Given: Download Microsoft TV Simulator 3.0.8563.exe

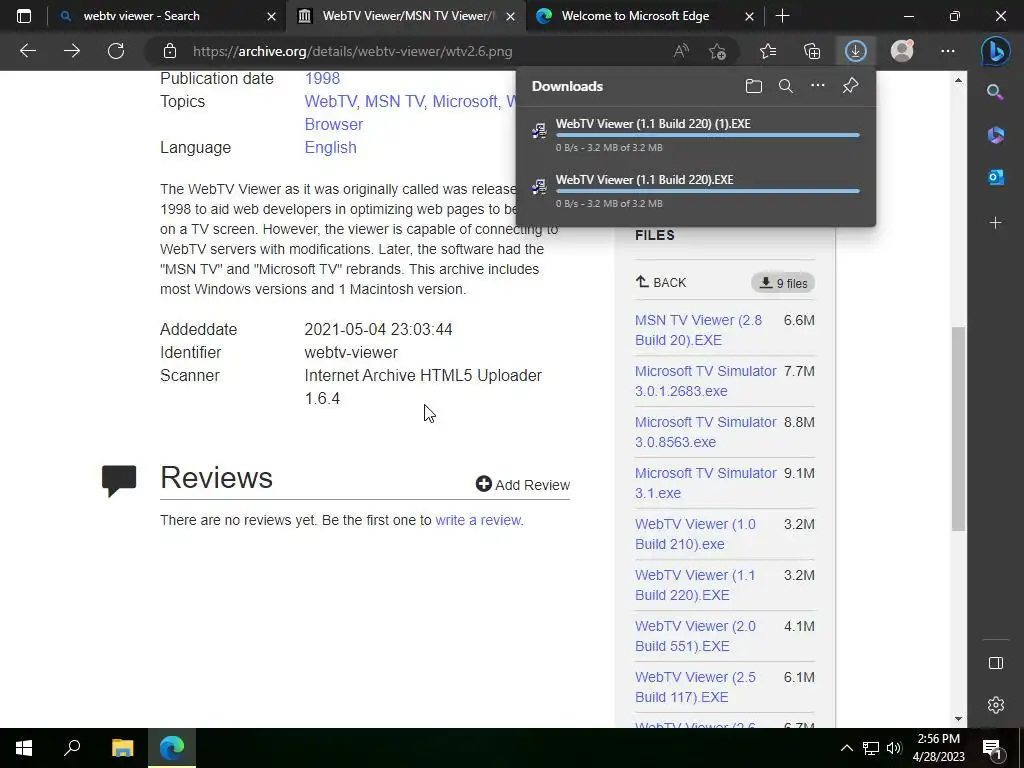Looking at the screenshot, I should pos(705,432).
